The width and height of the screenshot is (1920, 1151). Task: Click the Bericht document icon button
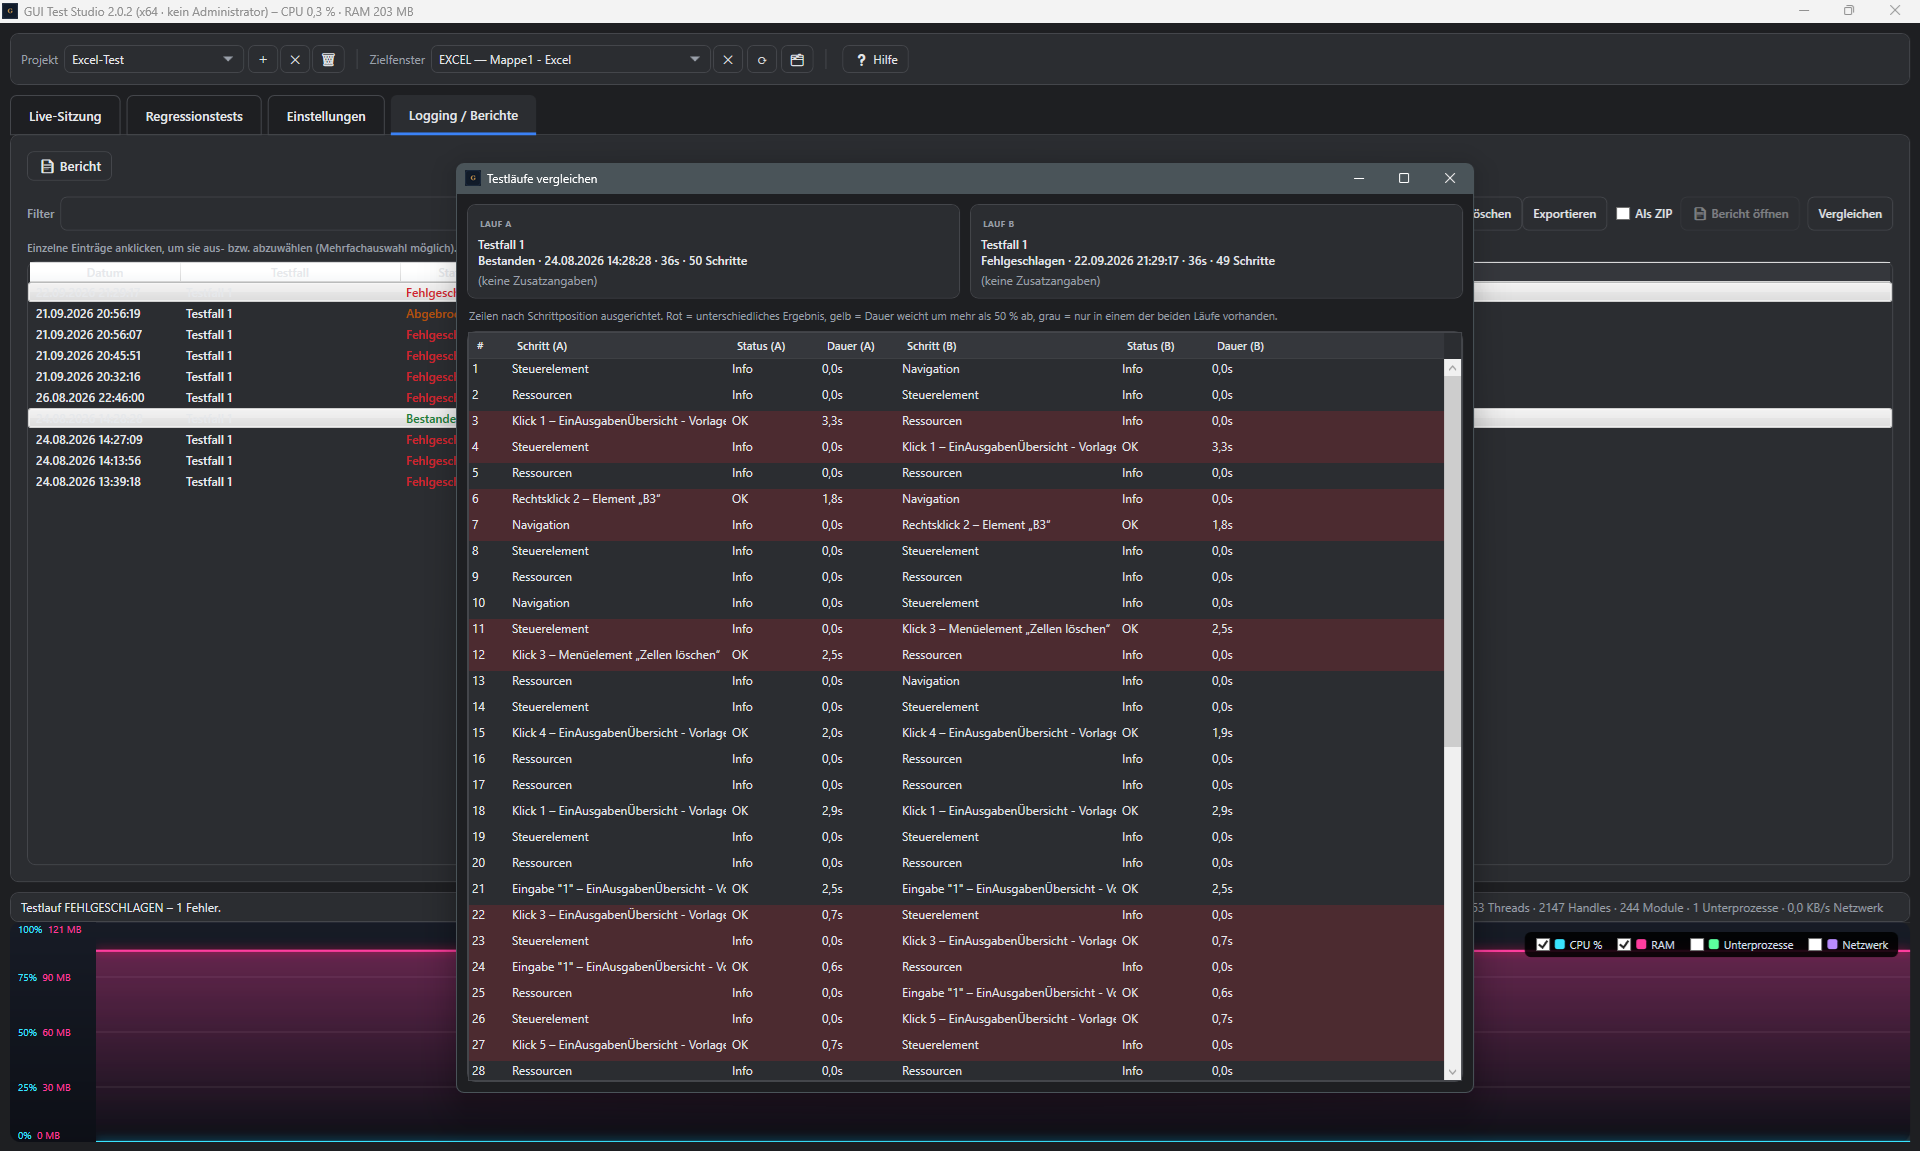[x=70, y=167]
